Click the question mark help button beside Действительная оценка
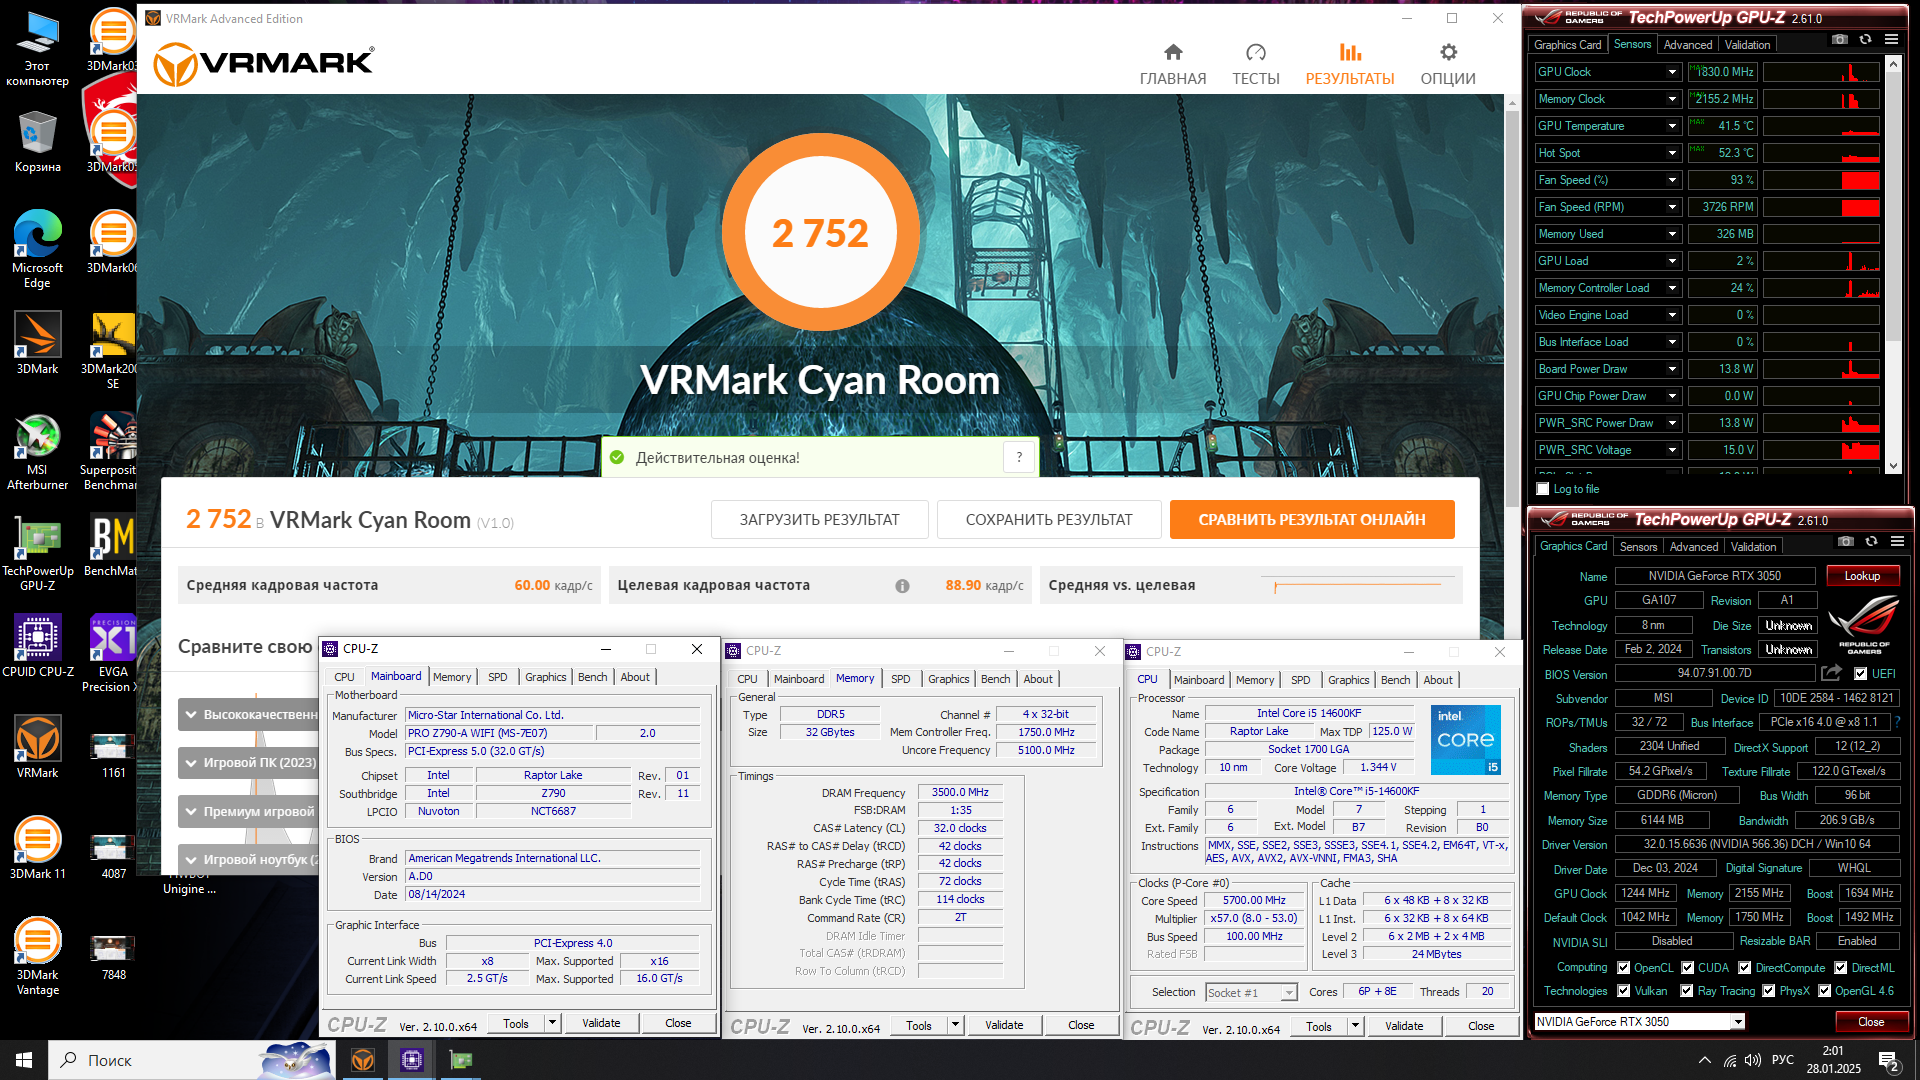Viewport: 1920px width, 1080px height. point(1019,457)
